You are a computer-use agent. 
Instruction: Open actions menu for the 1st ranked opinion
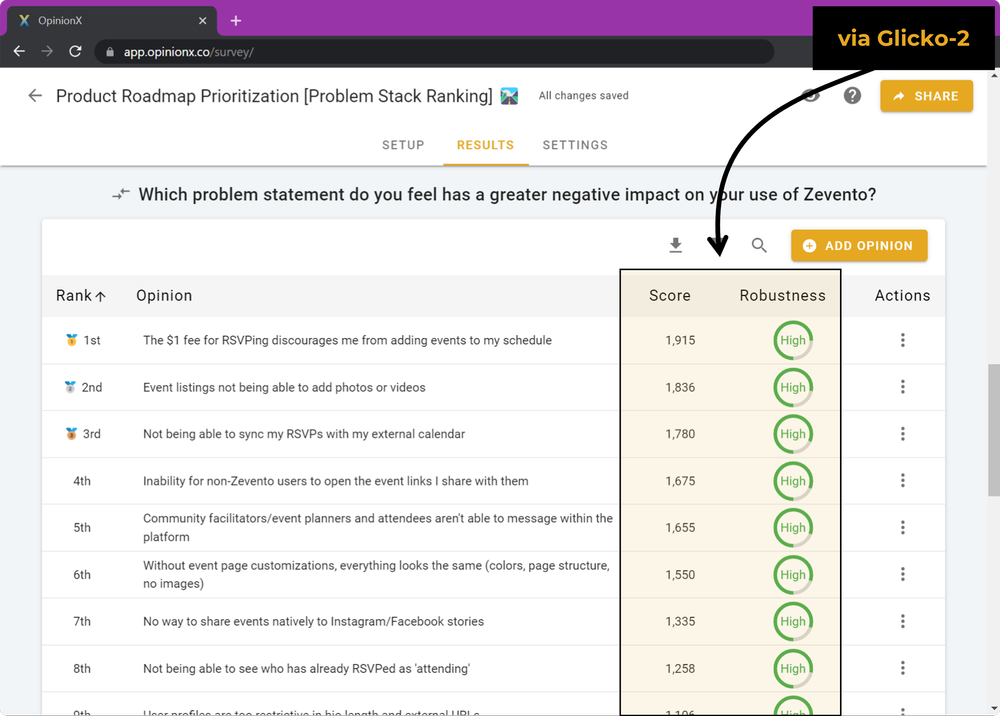(x=903, y=340)
